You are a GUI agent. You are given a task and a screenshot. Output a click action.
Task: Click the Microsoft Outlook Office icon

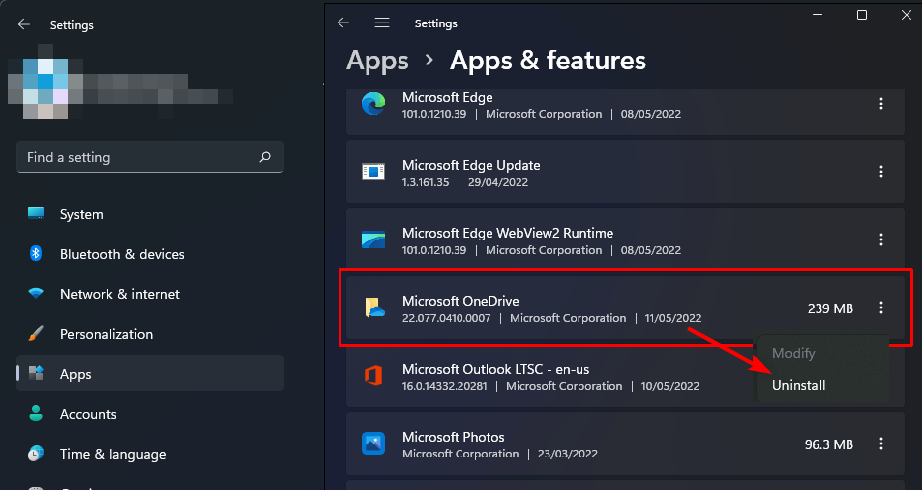(x=373, y=375)
